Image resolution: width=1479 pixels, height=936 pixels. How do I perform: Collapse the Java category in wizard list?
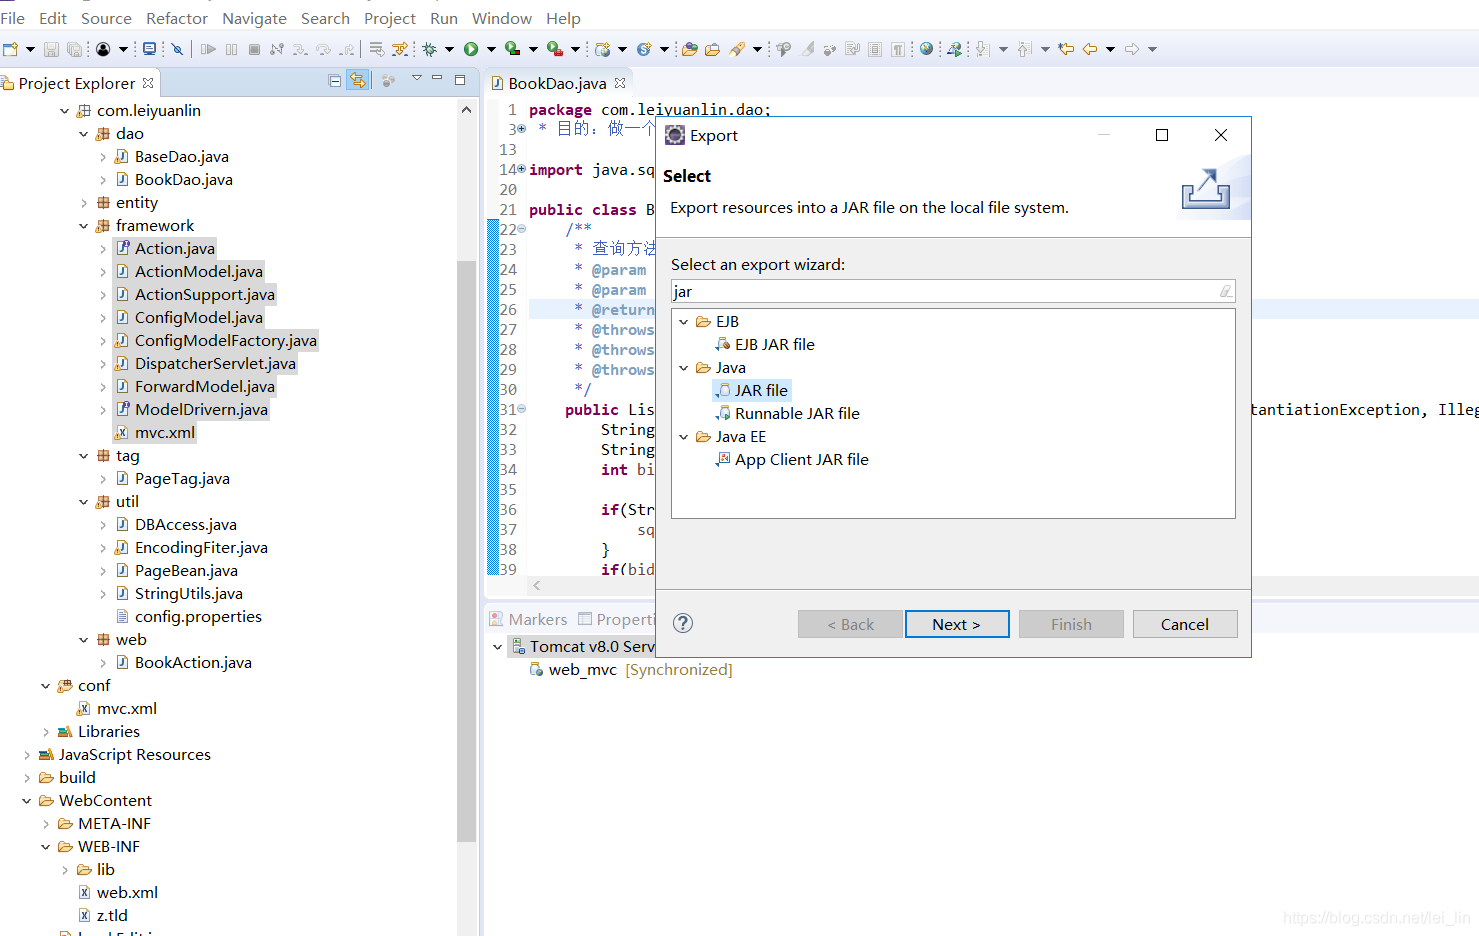pos(684,368)
